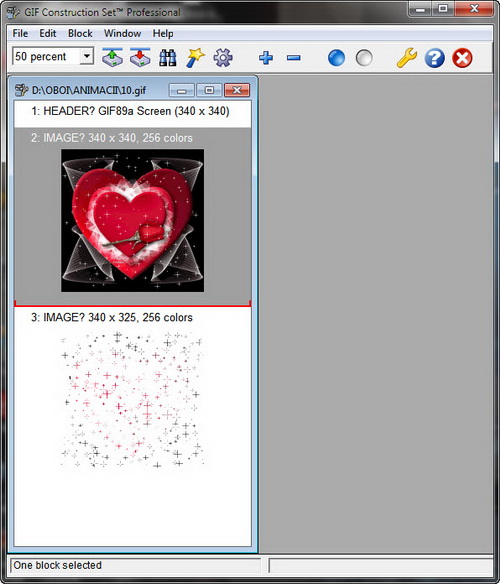The image size is (500, 584).
Task: Click the red X exit toolbar icon
Action: [x=462, y=58]
